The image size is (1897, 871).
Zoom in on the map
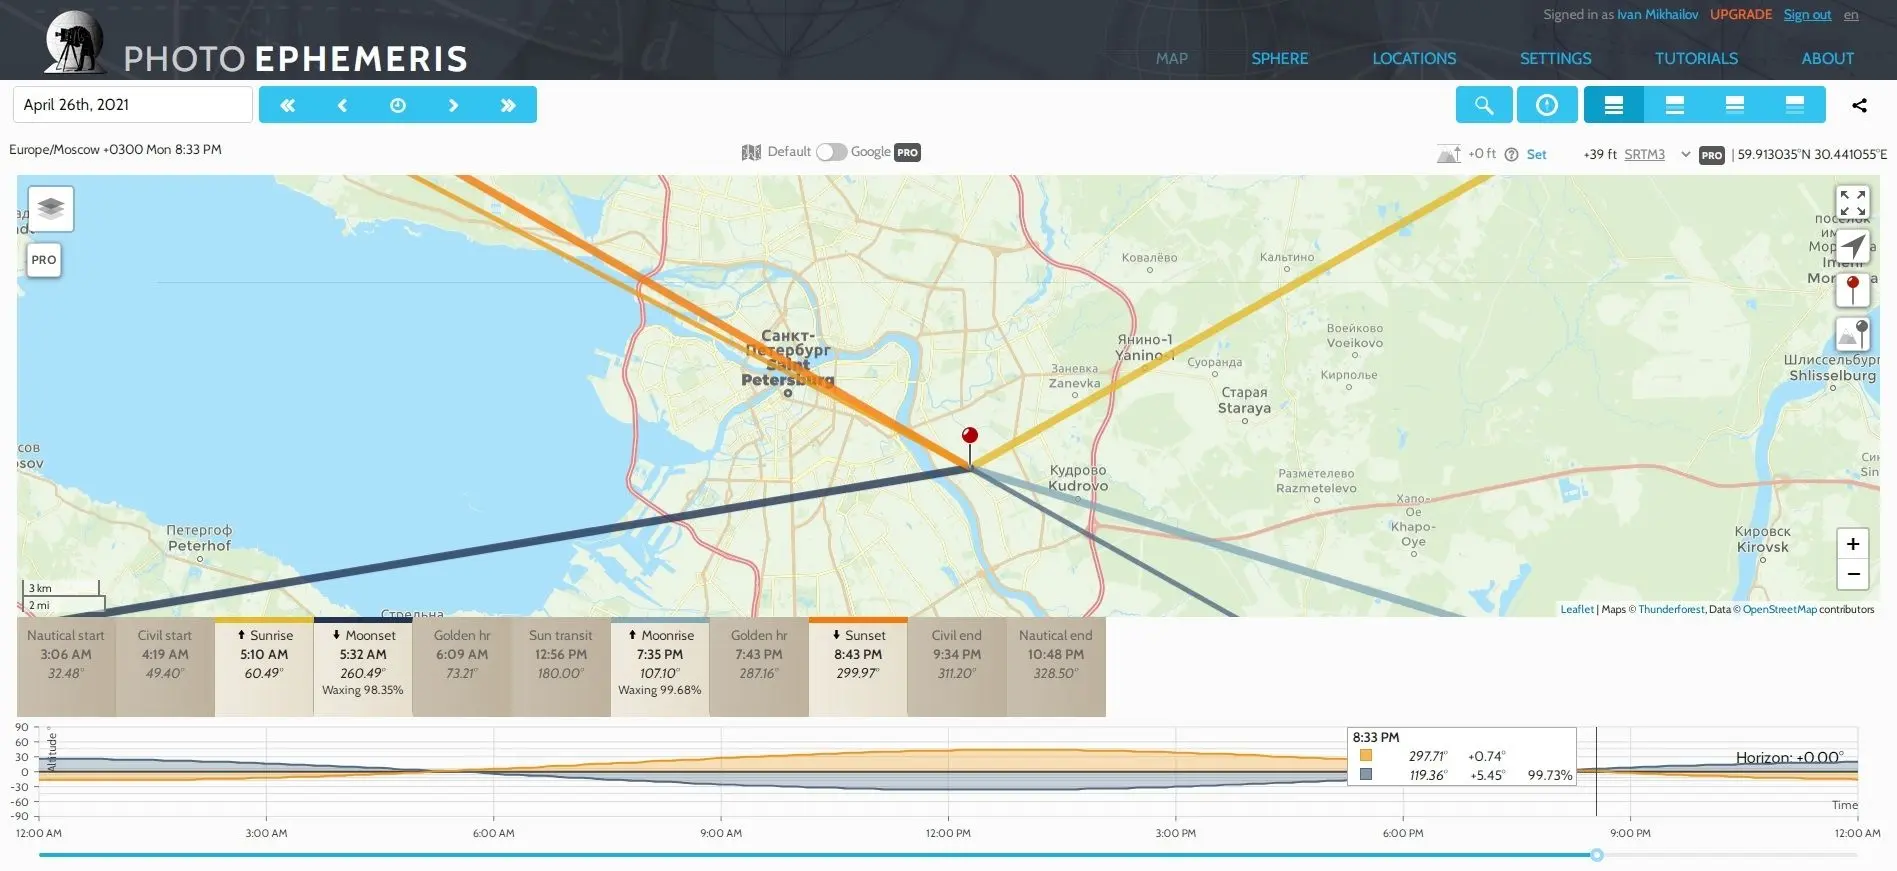pyautogui.click(x=1852, y=544)
